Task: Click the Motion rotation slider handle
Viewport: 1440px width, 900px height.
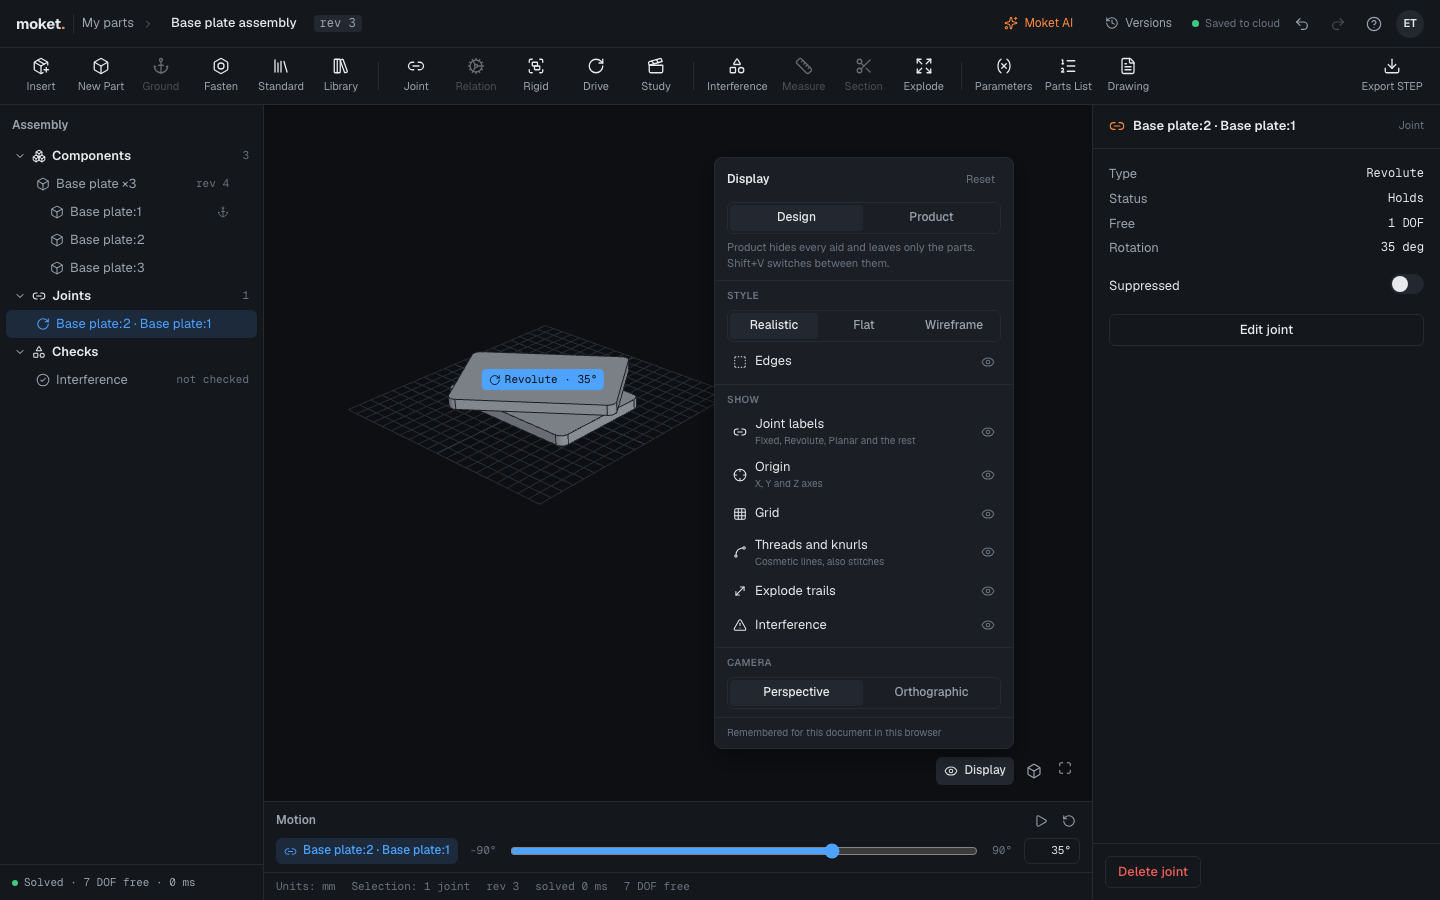Action: (832, 851)
